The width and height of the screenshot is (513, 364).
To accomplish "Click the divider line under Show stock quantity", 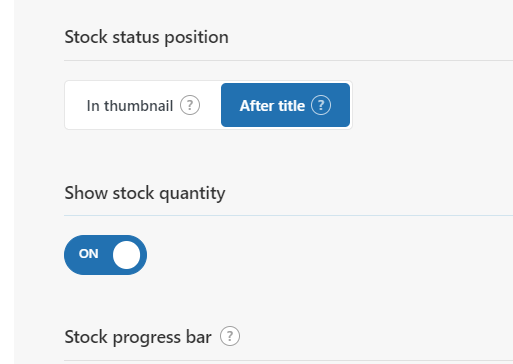I will pyautogui.click(x=288, y=216).
